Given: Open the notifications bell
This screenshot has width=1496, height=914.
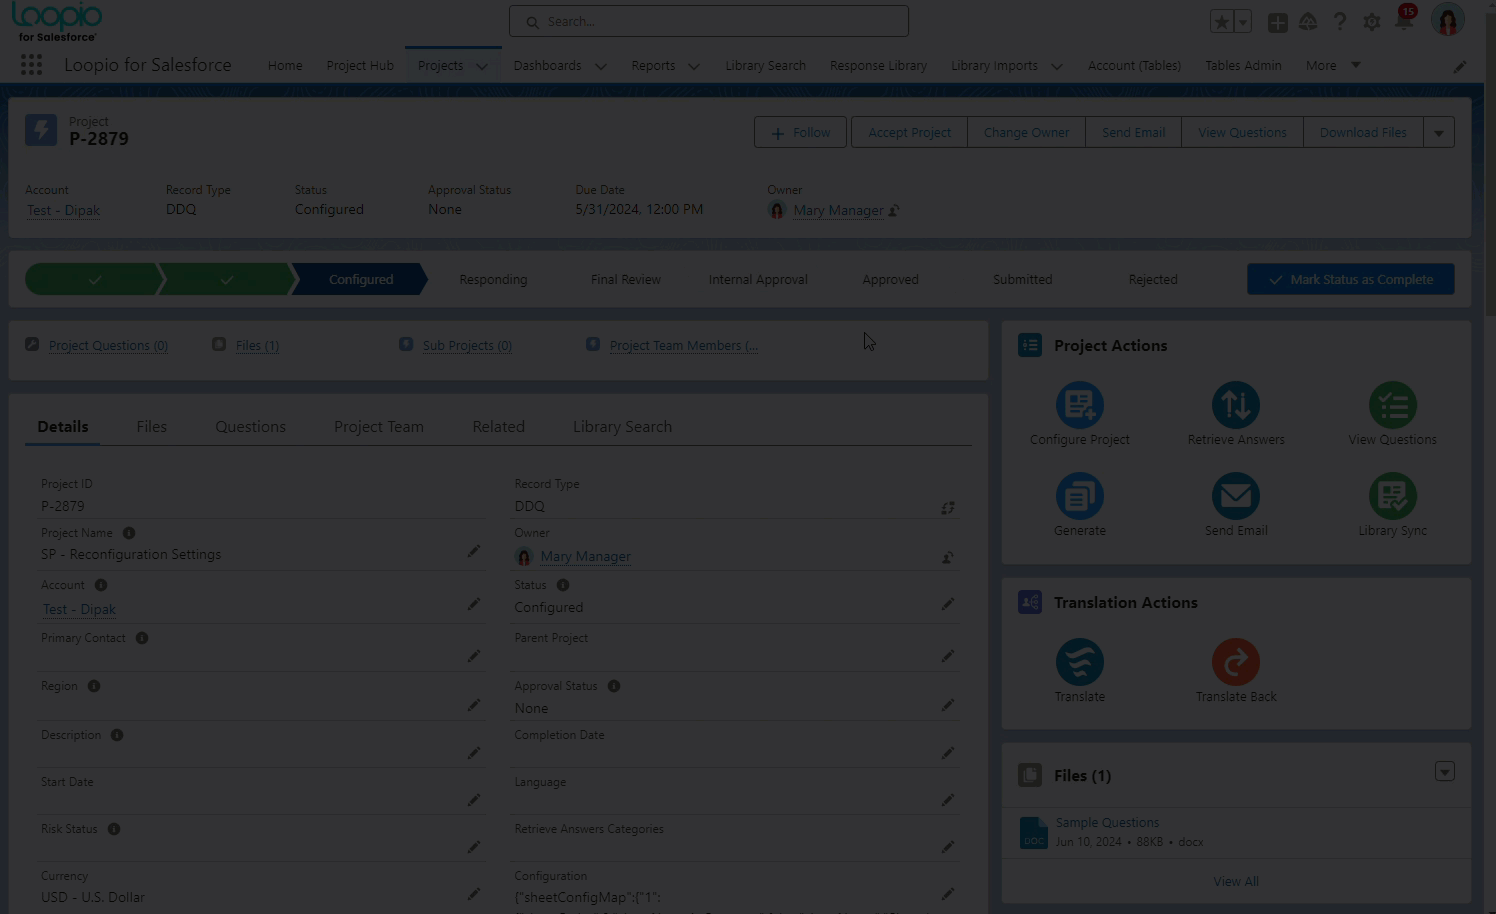Looking at the screenshot, I should (1404, 20).
